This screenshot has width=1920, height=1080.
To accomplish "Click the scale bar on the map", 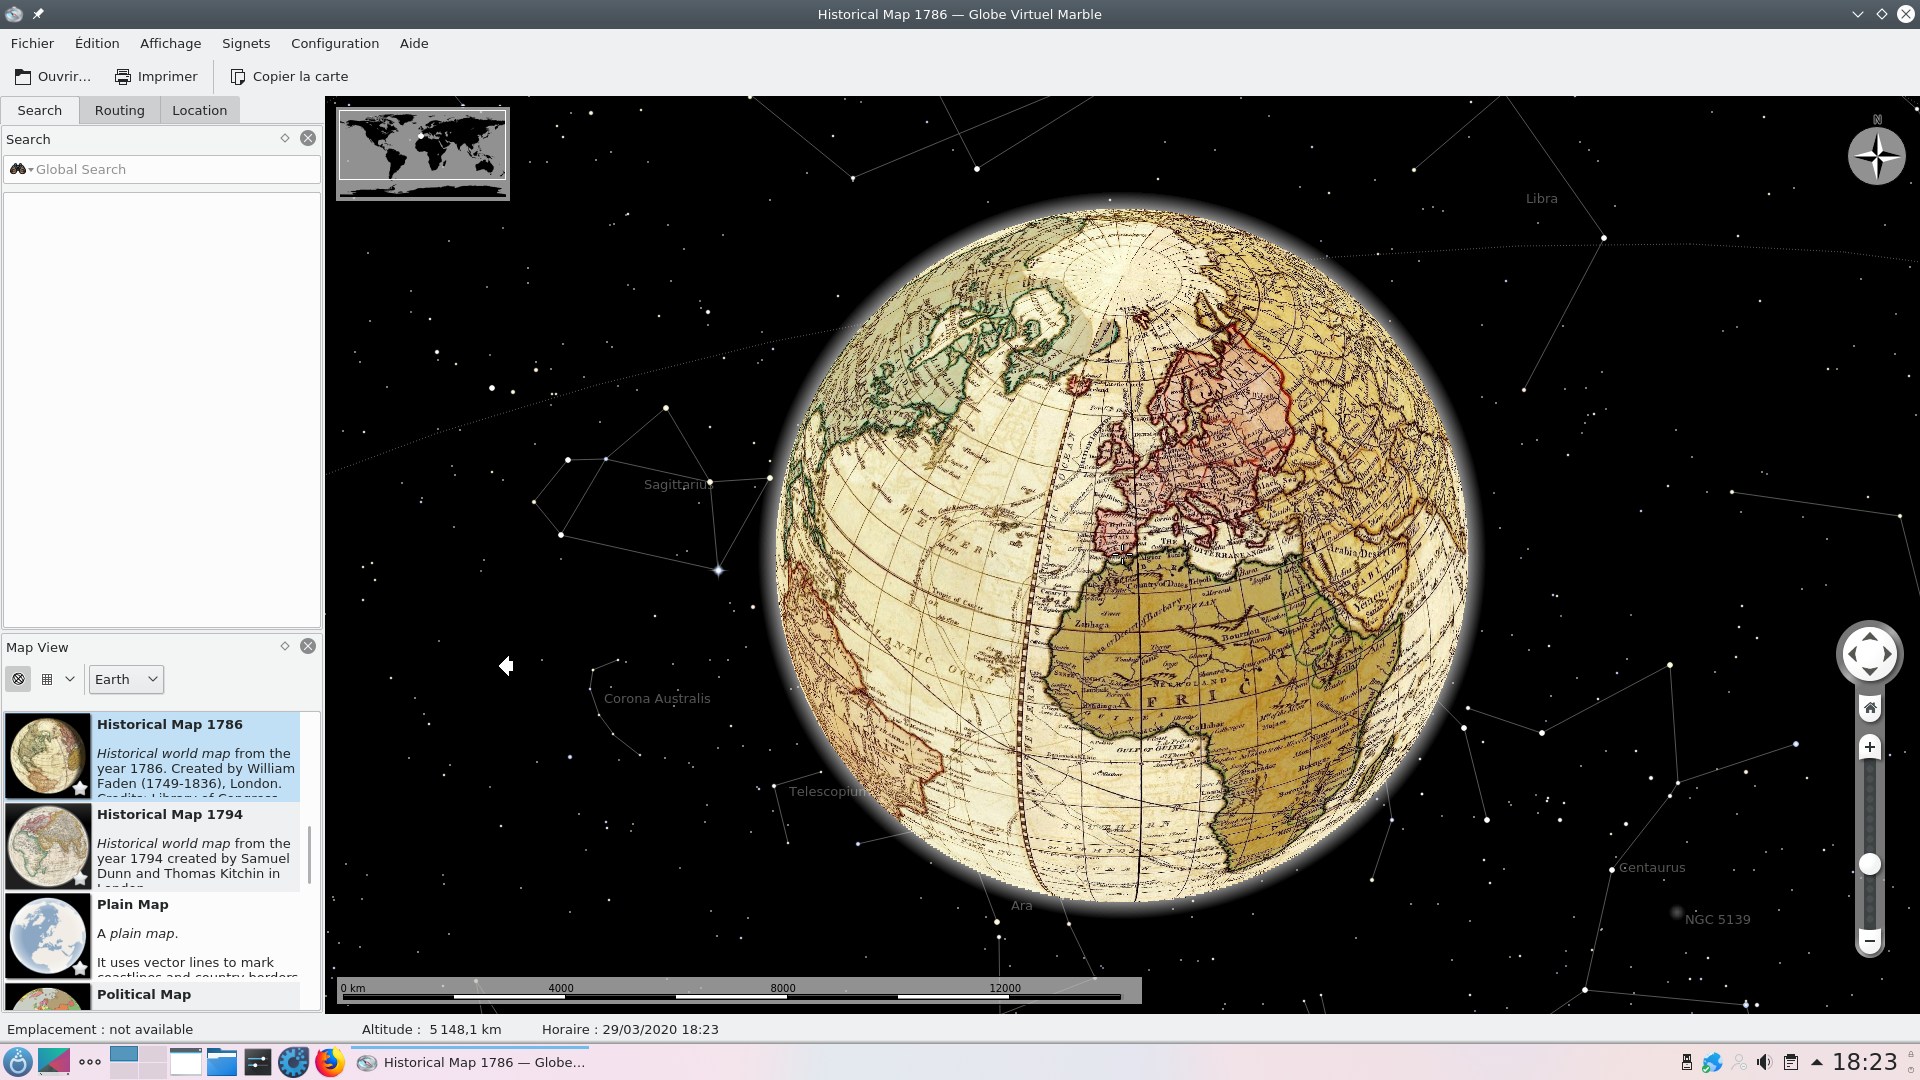I will pos(739,990).
